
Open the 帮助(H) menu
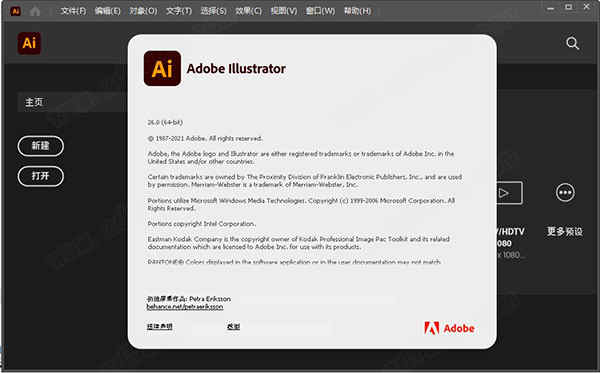click(x=357, y=11)
